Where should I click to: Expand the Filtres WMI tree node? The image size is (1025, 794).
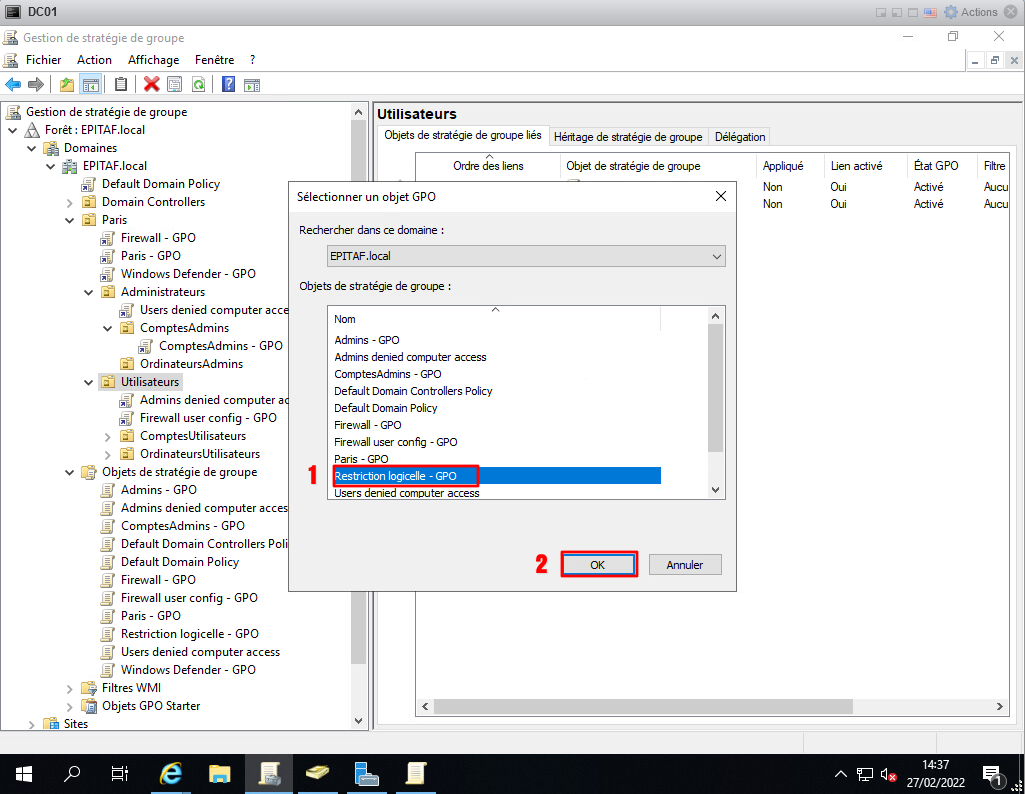[x=70, y=688]
